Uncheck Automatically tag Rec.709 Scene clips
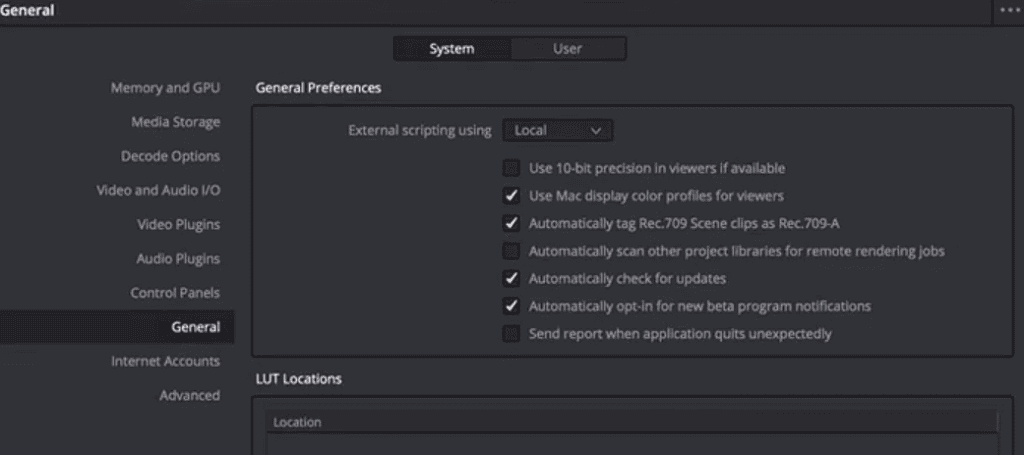This screenshot has width=1024, height=455. click(511, 223)
